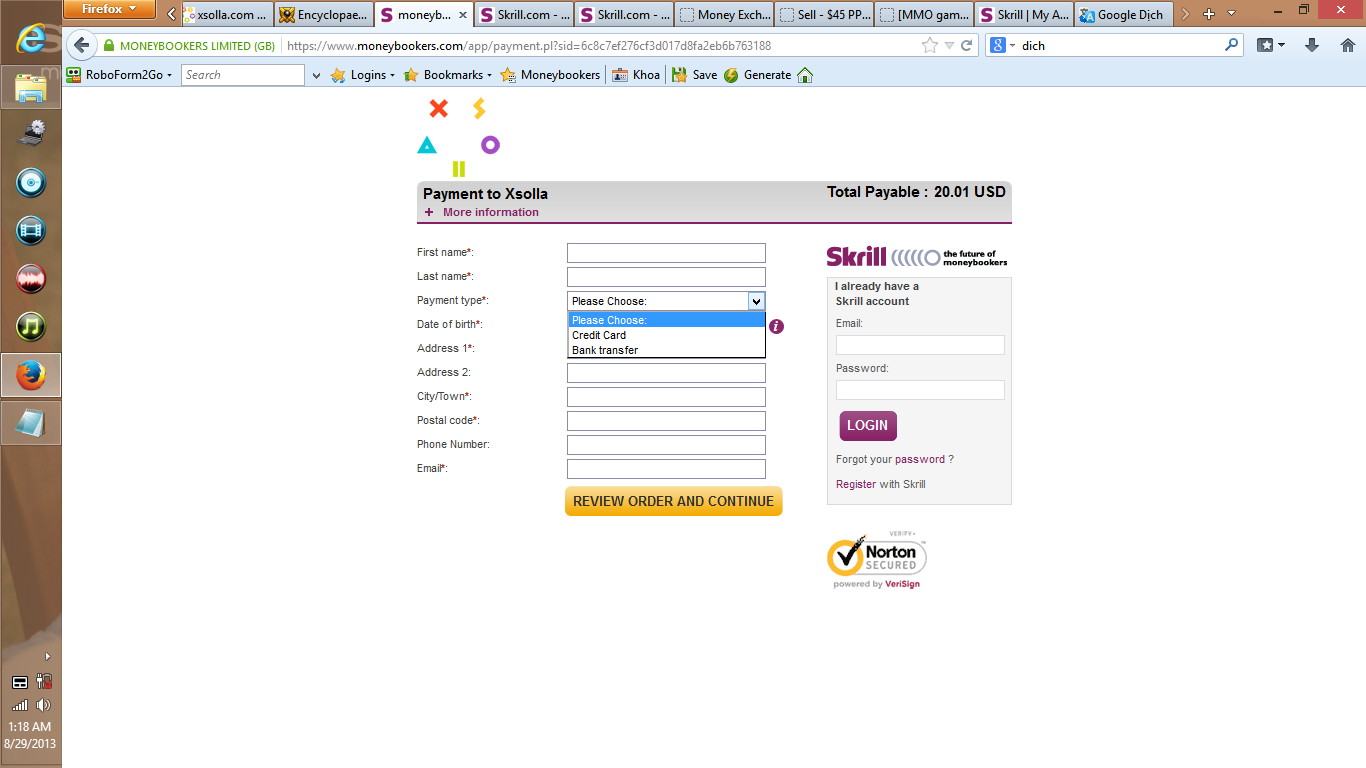Screen dimensions: 1366x768
Task: Switch to the Money Exch... tab
Action: (724, 14)
